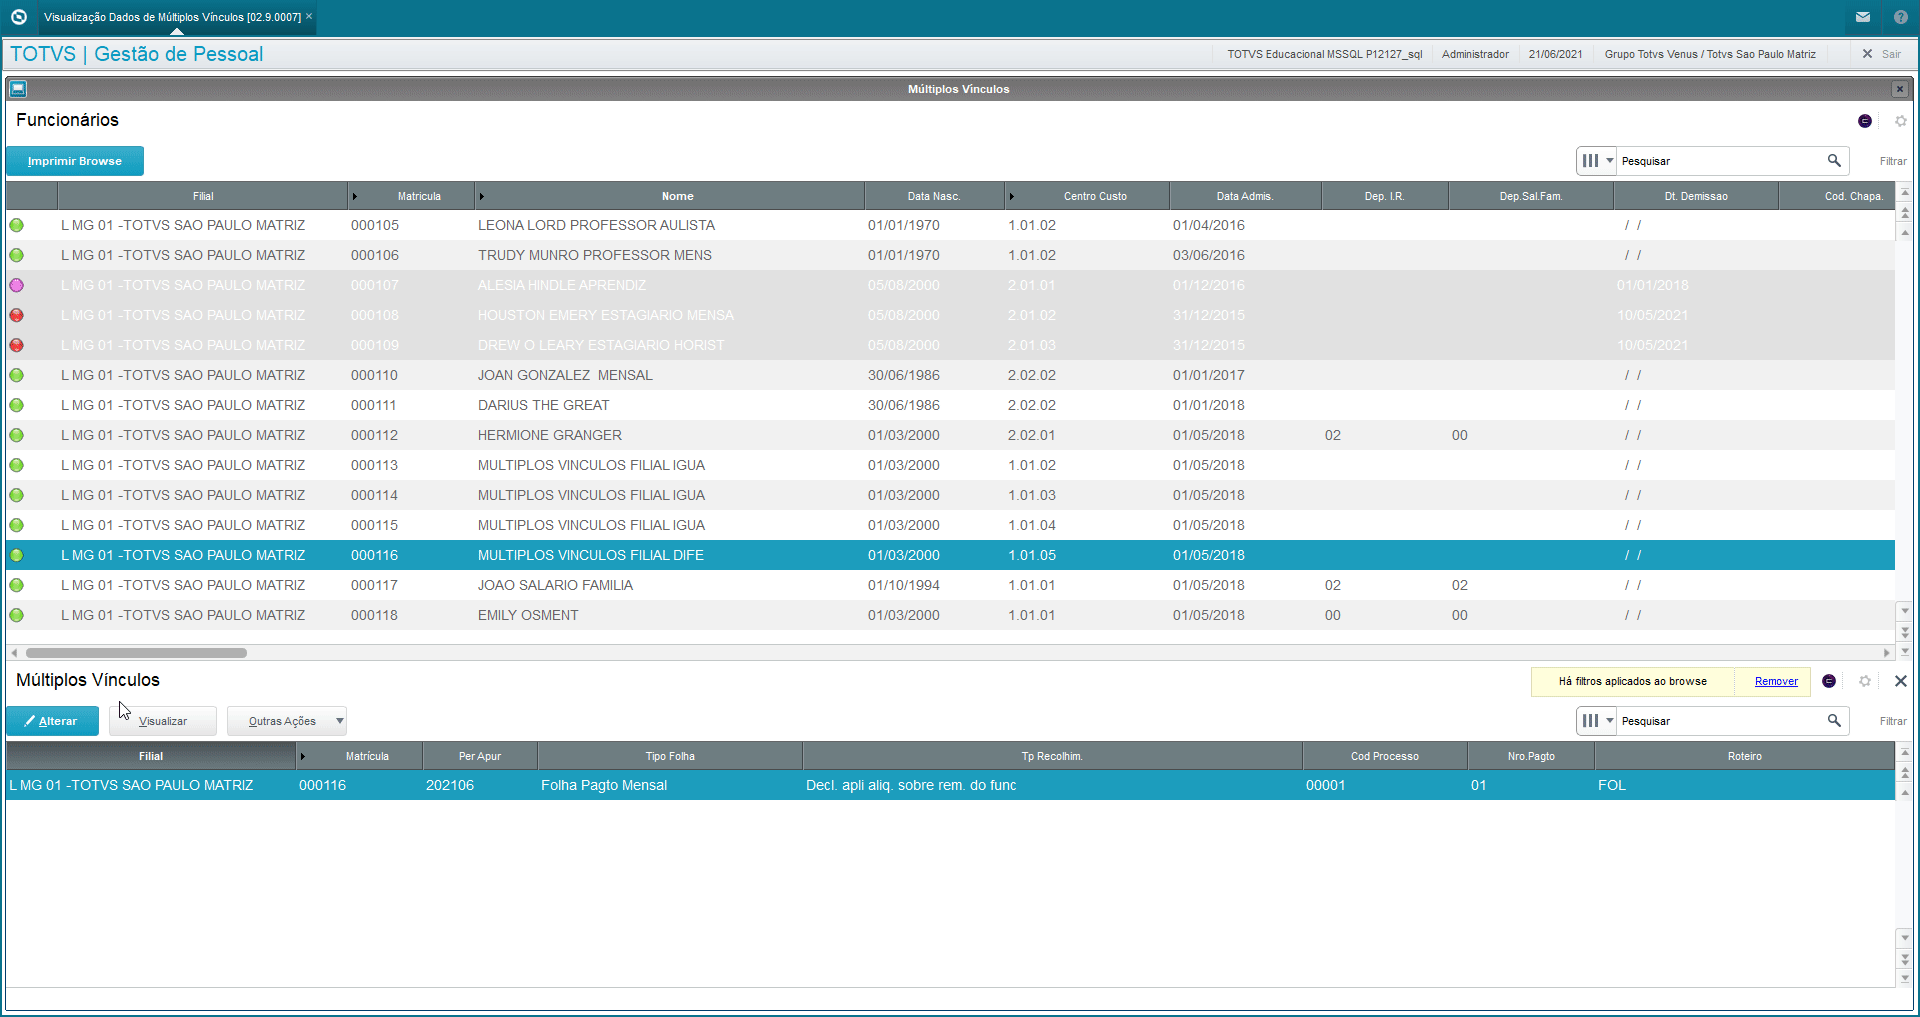Open the mail envelope icon

1863,17
